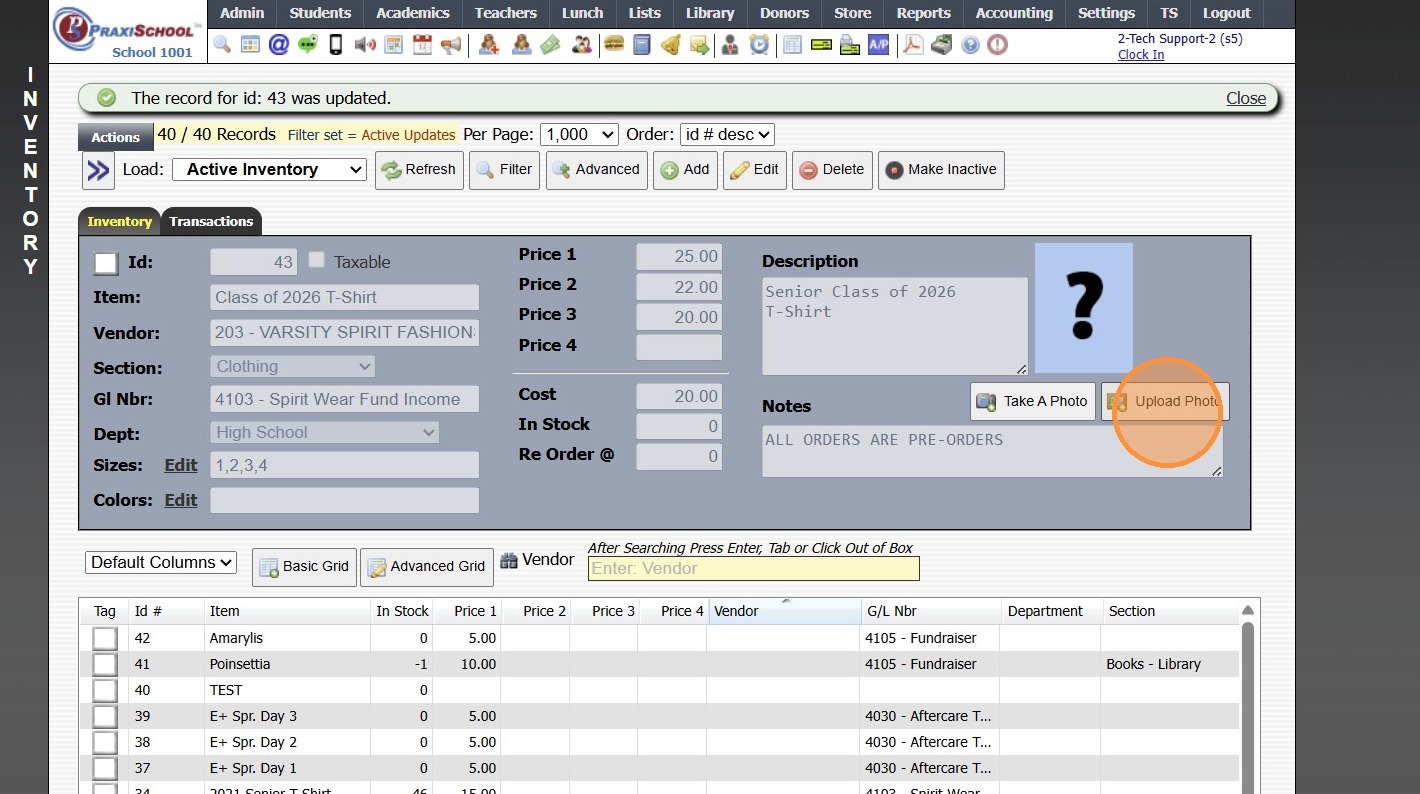This screenshot has width=1420, height=794.
Task: Click the Edit link next to Sizes
Action: 181,465
